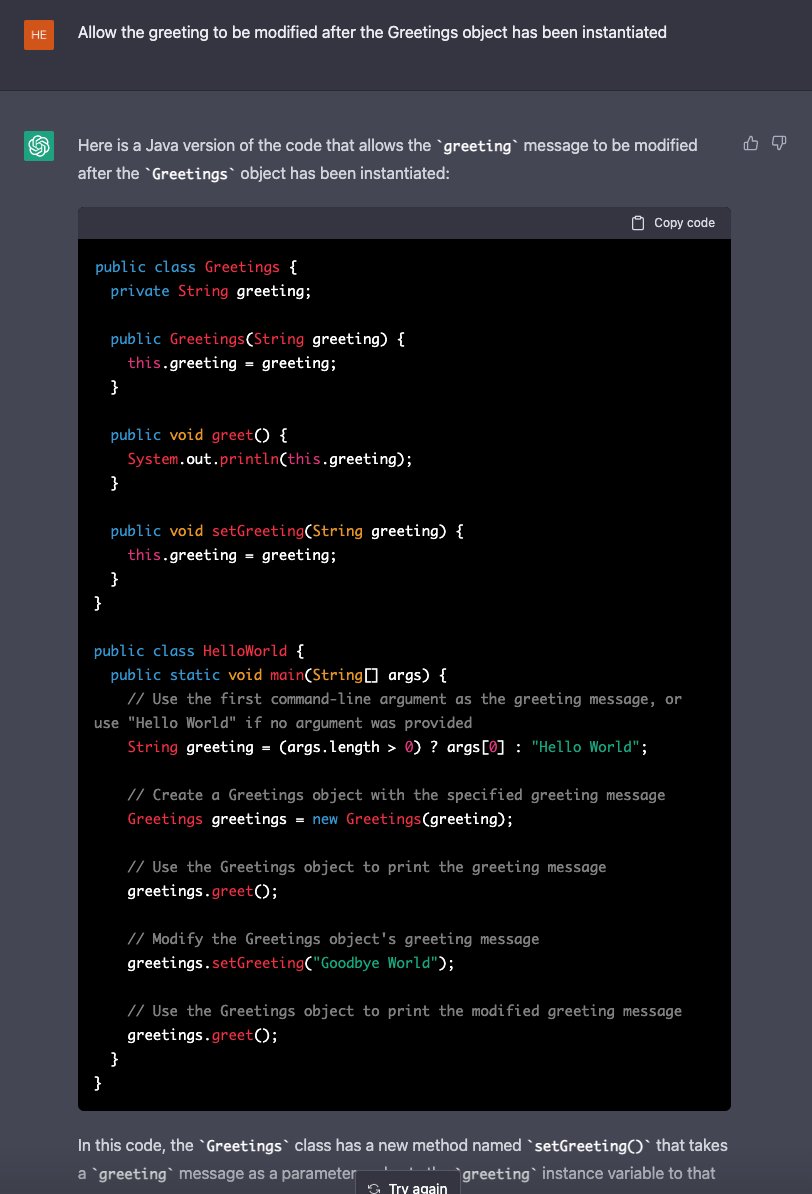Click the 'Goodbye World' string in the code

pyautogui.click(x=375, y=963)
